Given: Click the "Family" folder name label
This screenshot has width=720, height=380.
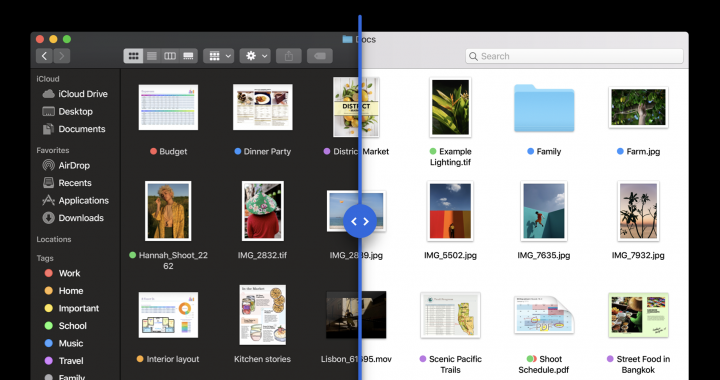Looking at the screenshot, I should pos(549,151).
